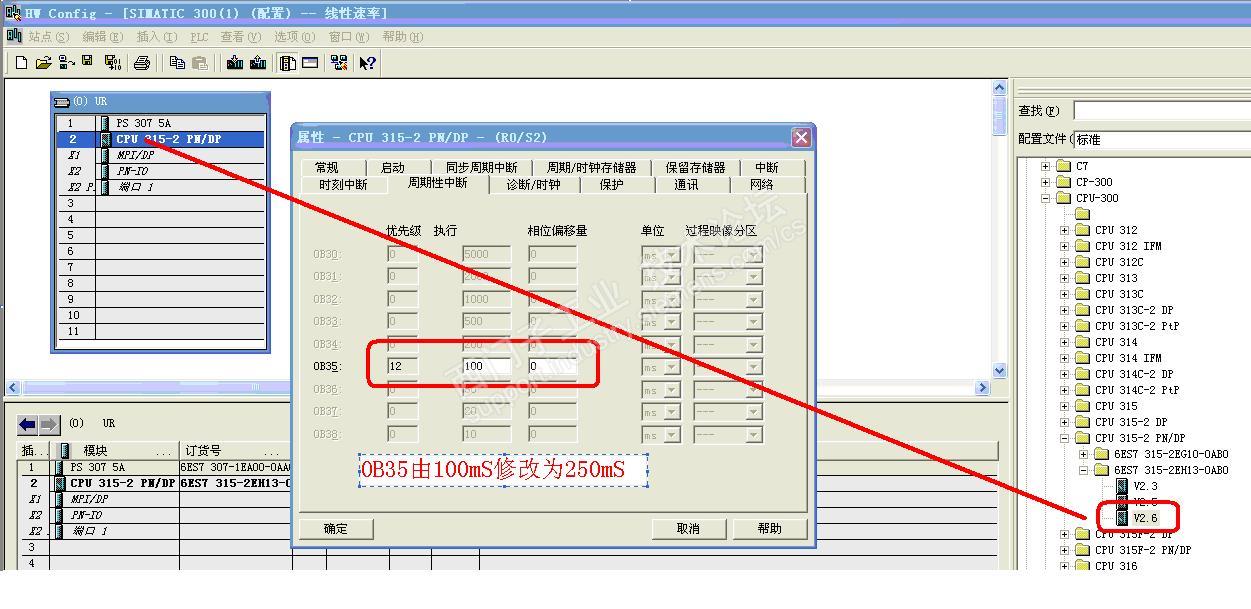Collapse the 6ES7 315-2EH13-0AB0 node
This screenshot has width=1251, height=609.
[1084, 470]
